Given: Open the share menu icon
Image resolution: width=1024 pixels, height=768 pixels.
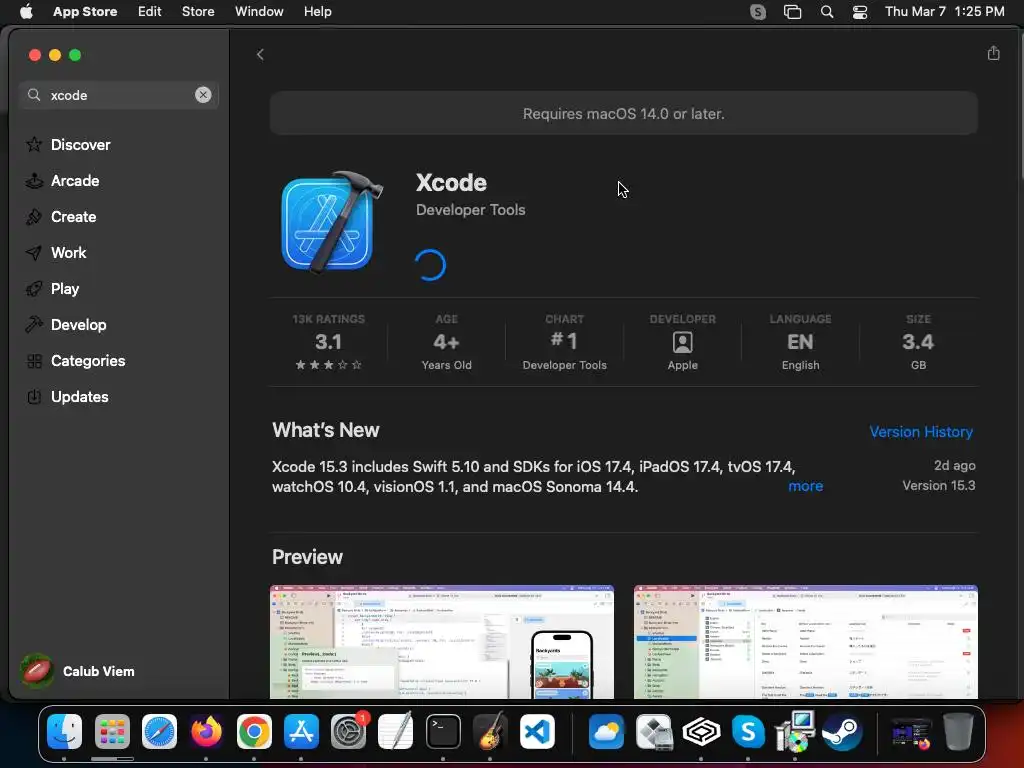Looking at the screenshot, I should [993, 54].
